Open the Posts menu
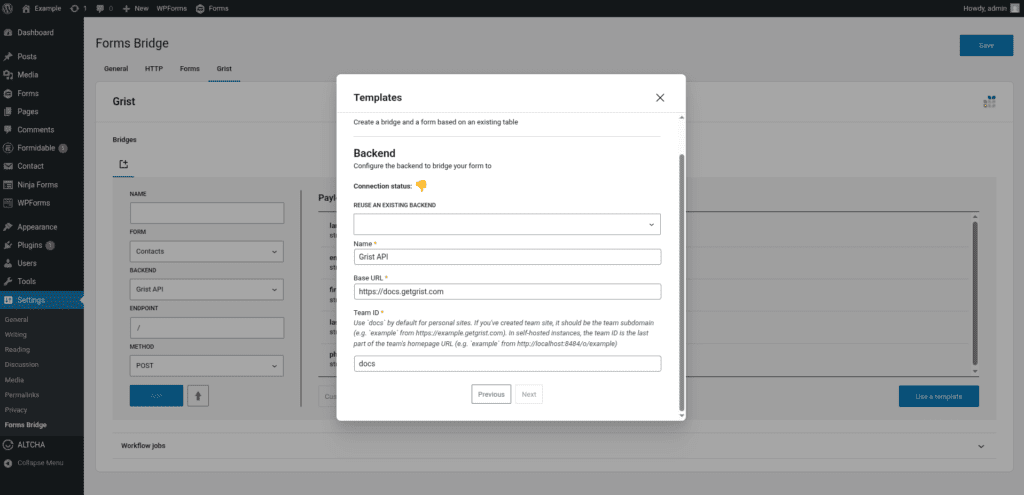This screenshot has width=1024, height=495. click(x=42, y=57)
